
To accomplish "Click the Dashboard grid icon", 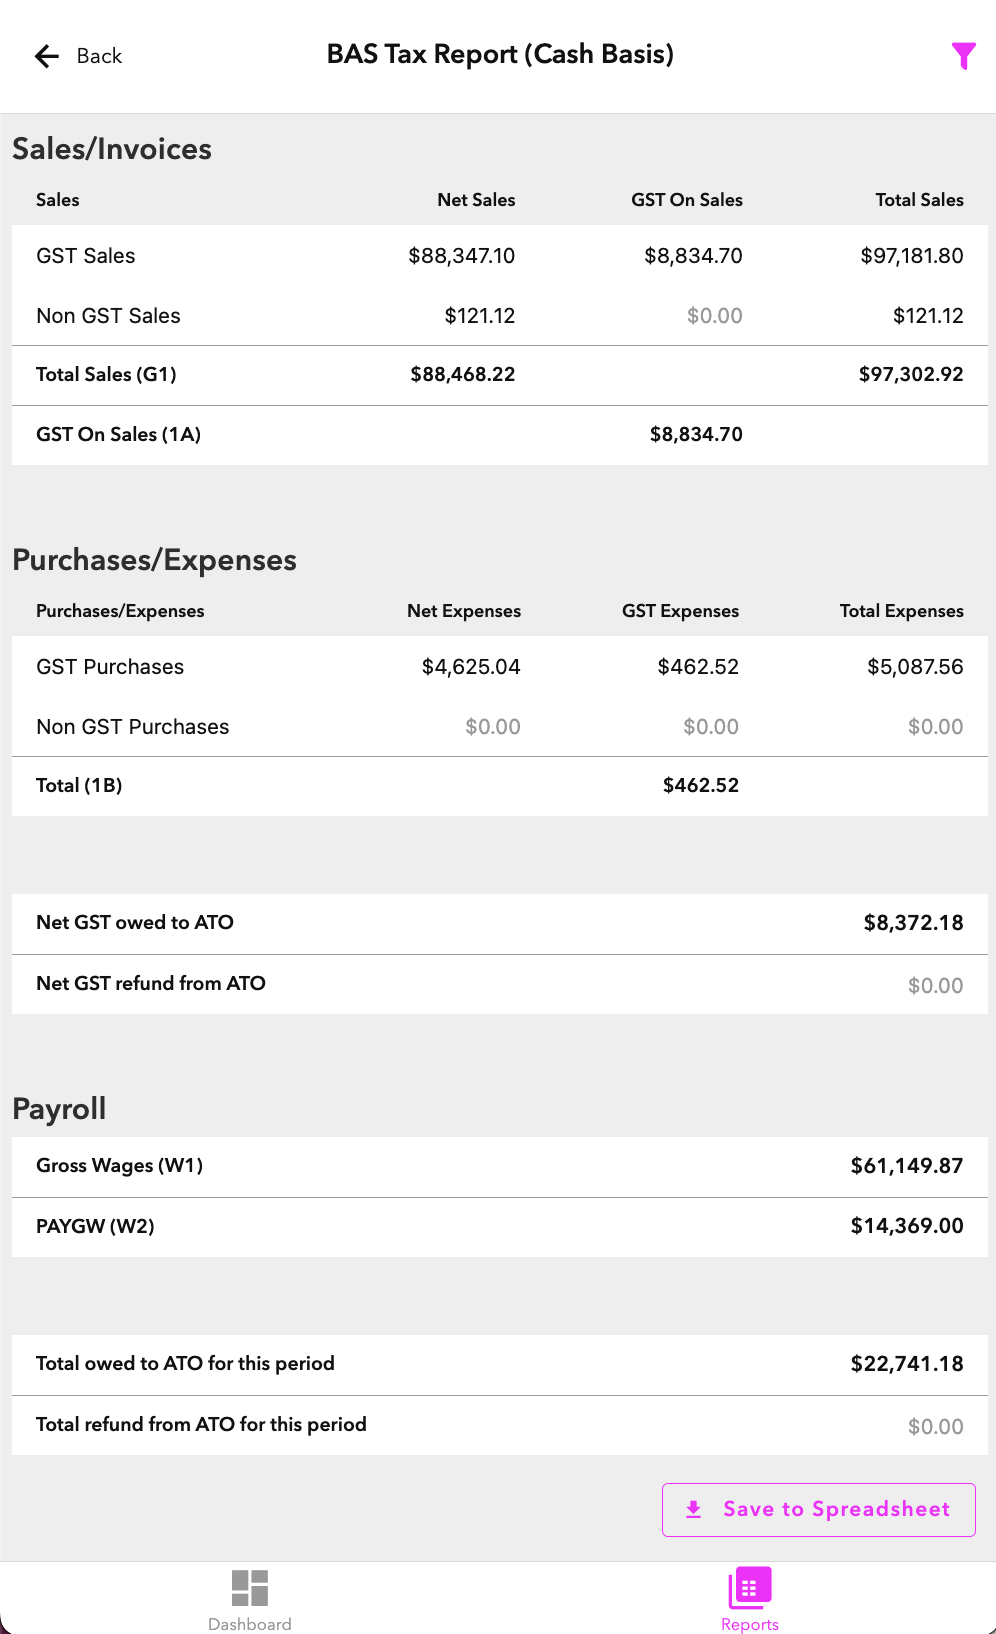I will [x=250, y=1587].
